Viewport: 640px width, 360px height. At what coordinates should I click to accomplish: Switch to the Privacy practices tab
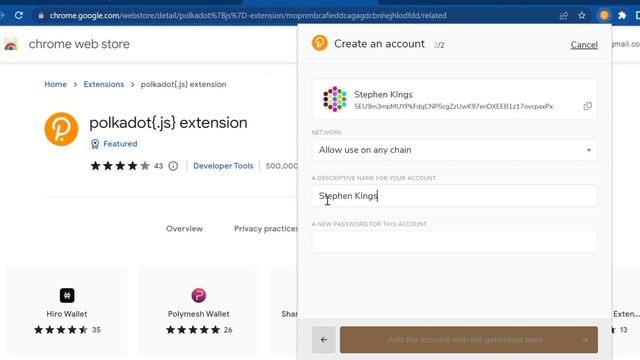[x=266, y=229]
